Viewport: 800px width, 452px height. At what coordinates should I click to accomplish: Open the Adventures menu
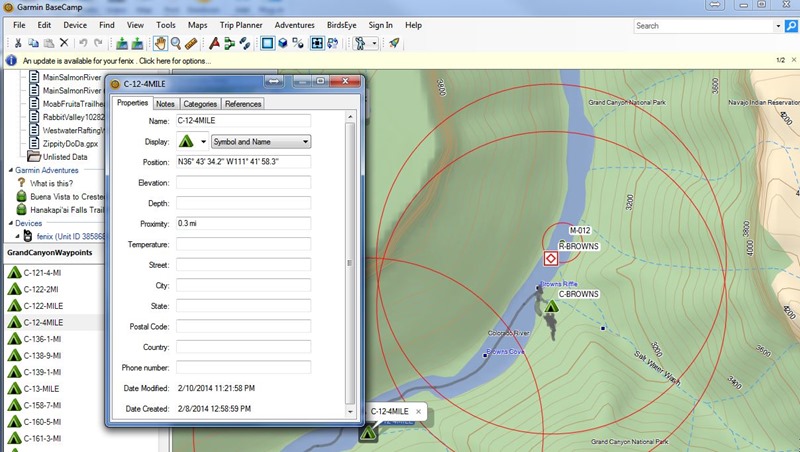click(x=294, y=25)
